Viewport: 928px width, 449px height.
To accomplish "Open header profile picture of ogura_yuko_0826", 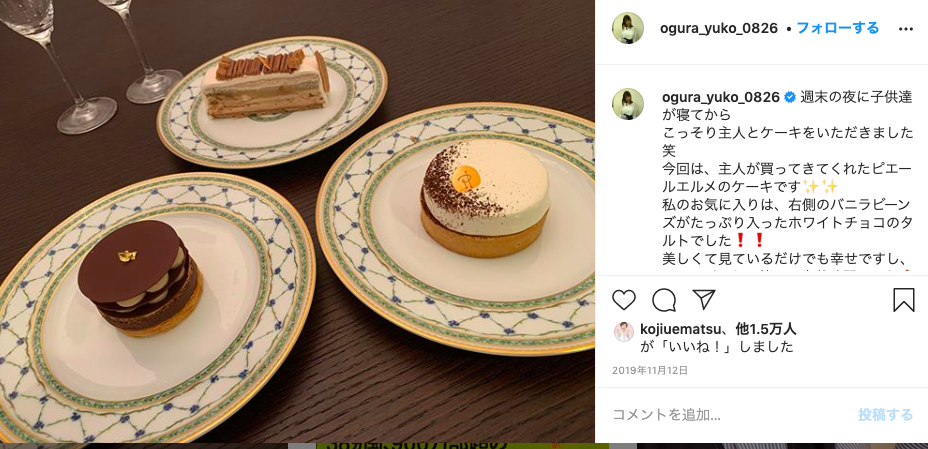I will (x=627, y=28).
